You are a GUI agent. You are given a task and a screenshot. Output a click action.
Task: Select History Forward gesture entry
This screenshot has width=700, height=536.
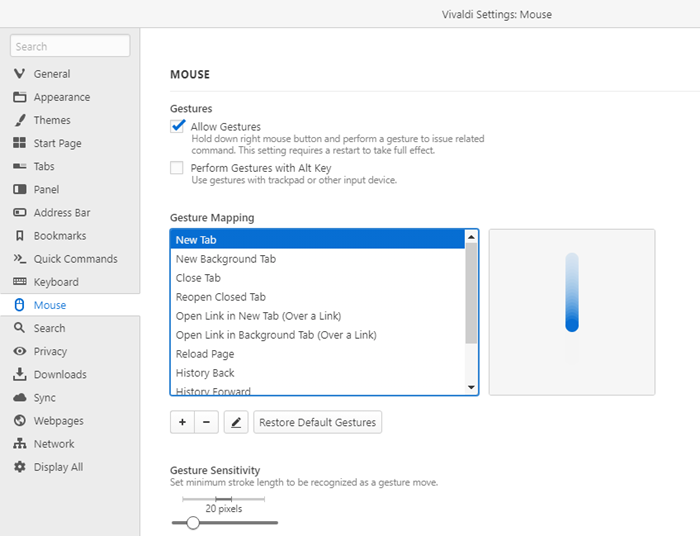click(317, 389)
